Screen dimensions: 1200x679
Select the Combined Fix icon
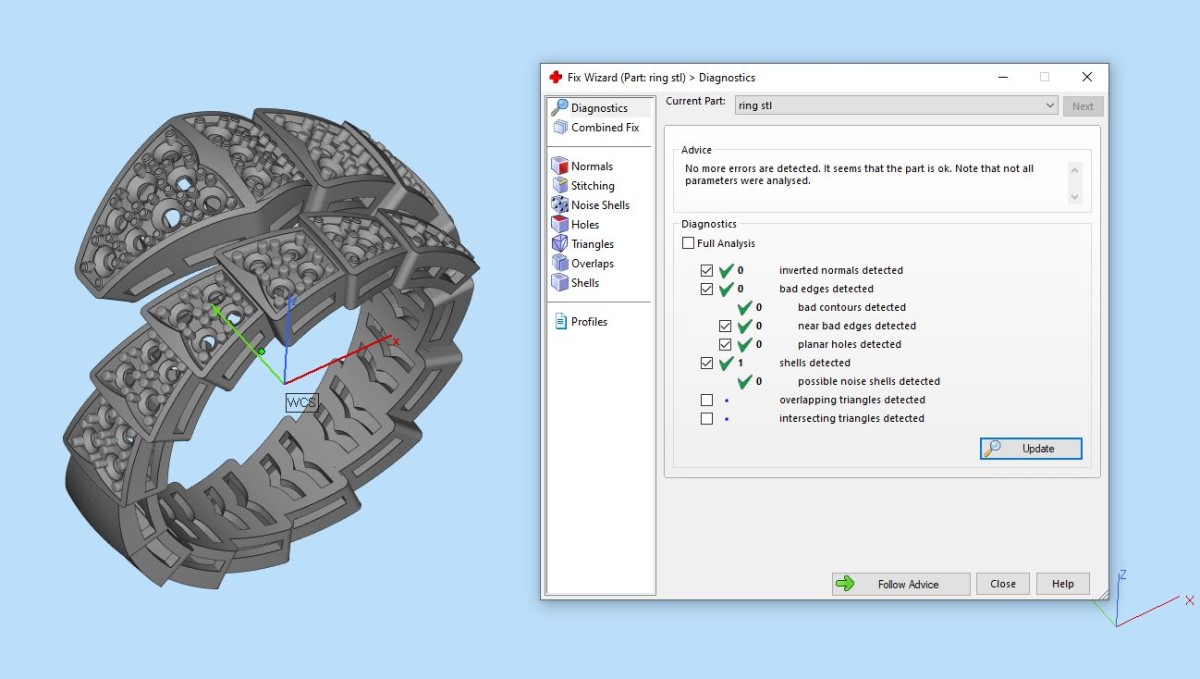[x=560, y=128]
